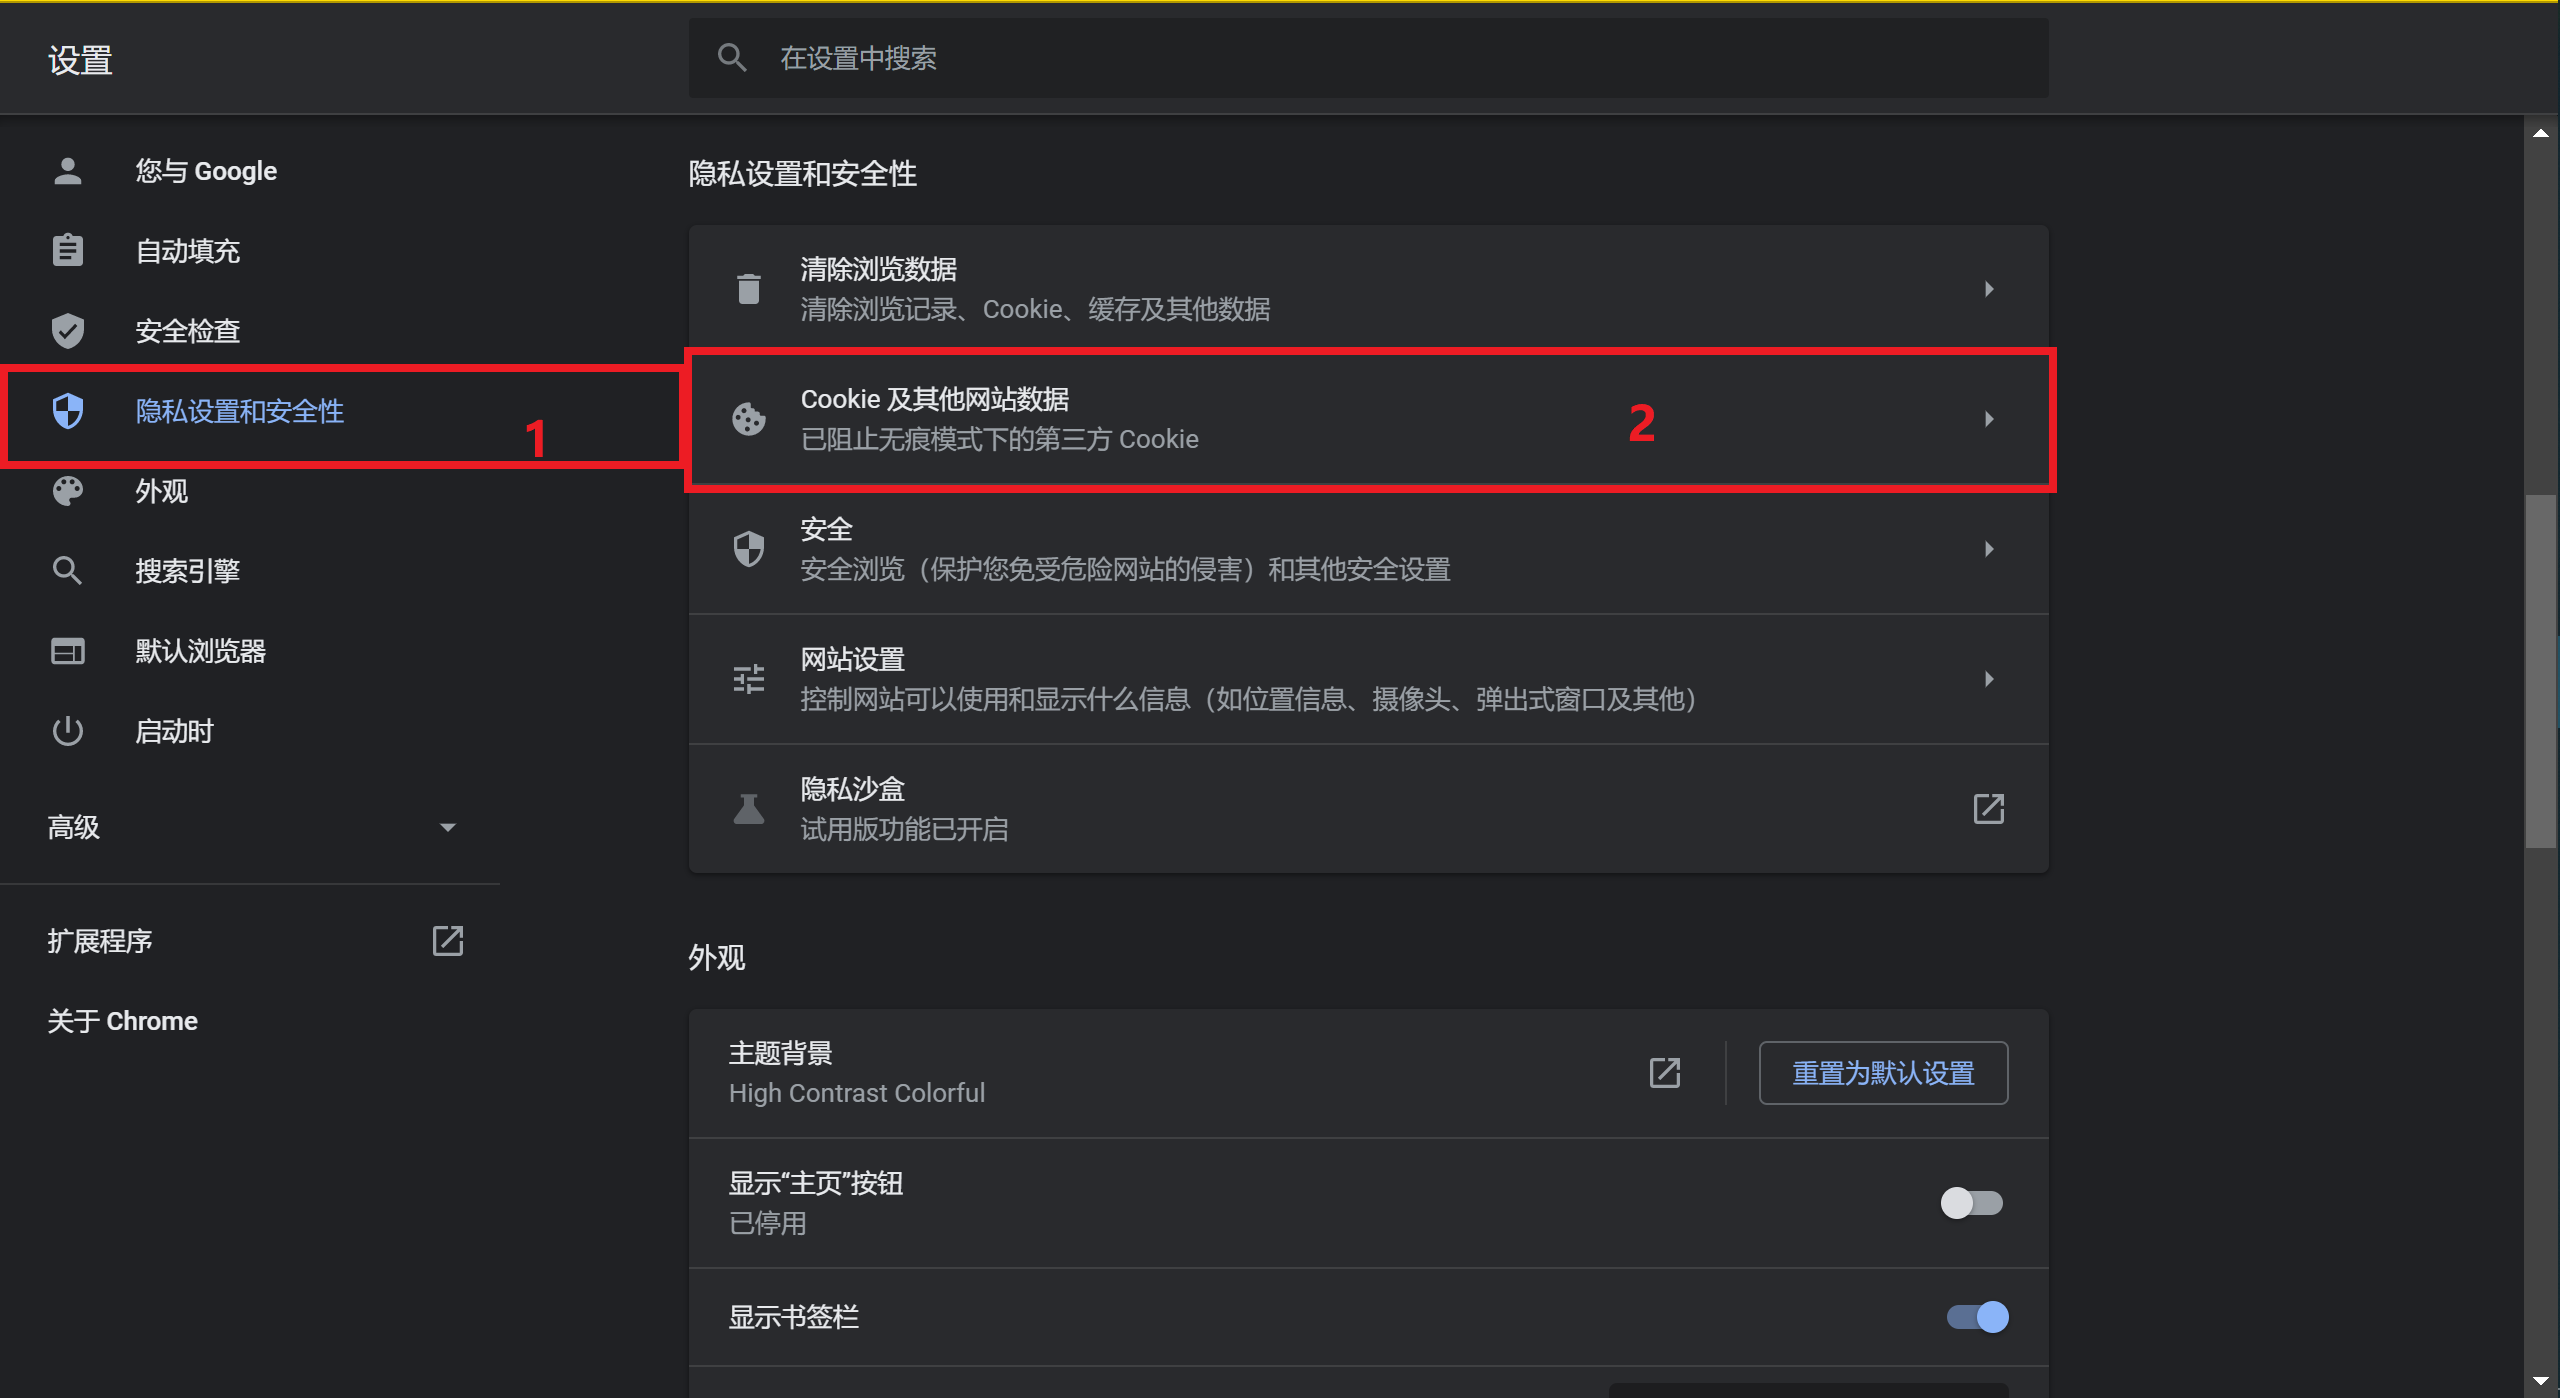This screenshot has height=1398, width=2560.
Task: Click the person icon beside 您与 Google
Action: coord(67,171)
